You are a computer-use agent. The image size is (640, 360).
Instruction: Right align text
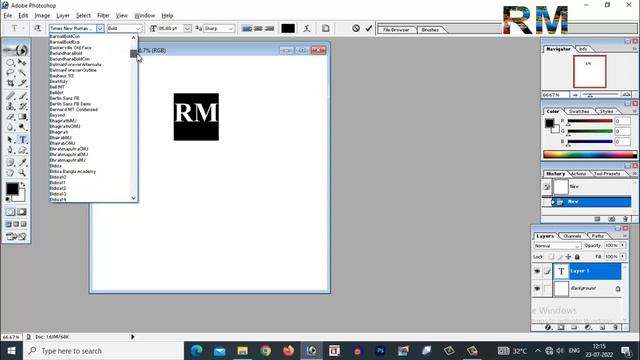pos(269,29)
